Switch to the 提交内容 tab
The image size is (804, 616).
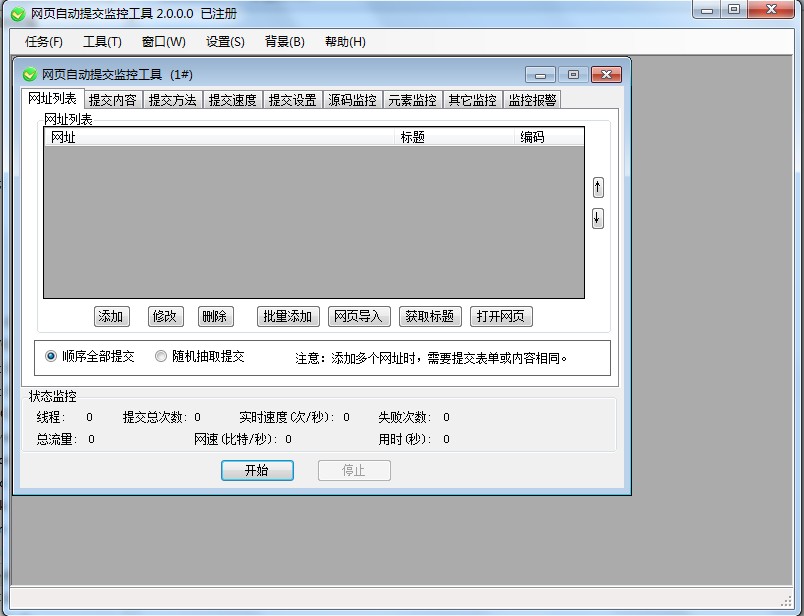pyautogui.click(x=112, y=100)
